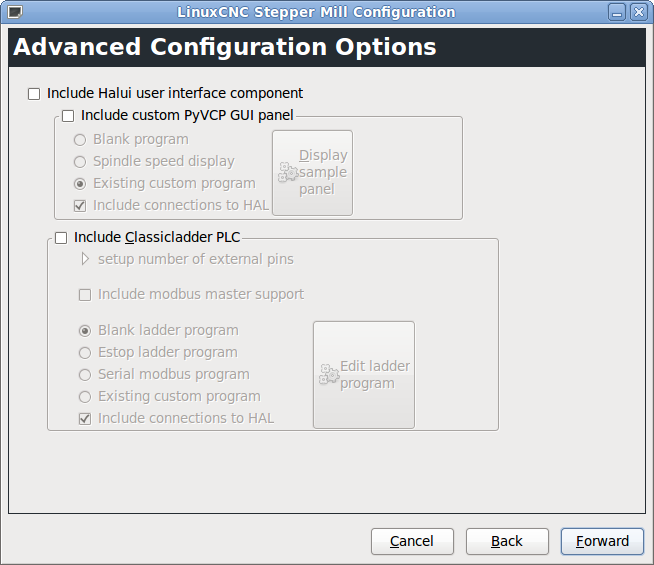This screenshot has width=654, height=565.
Task: Expand setup number of external pins
Action: 86,260
